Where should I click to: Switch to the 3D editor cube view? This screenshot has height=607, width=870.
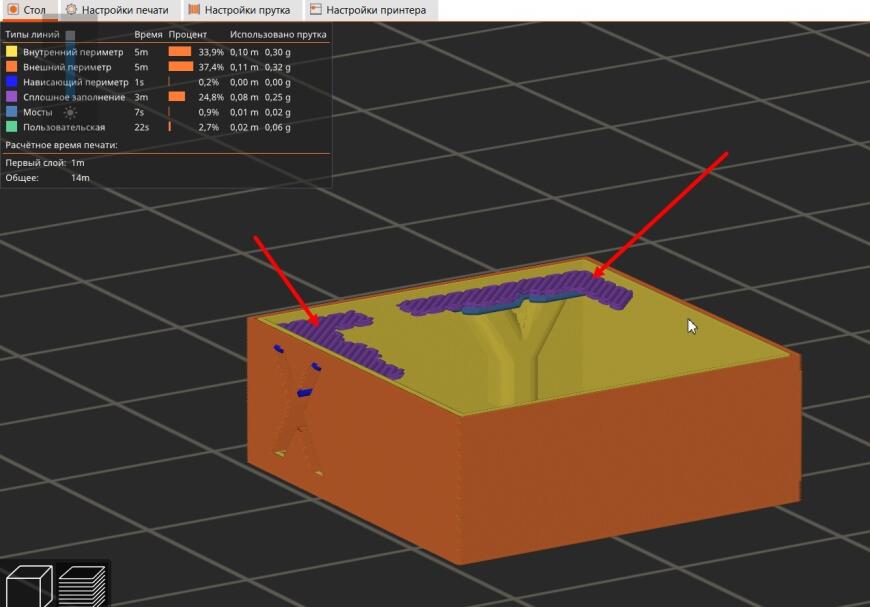(x=28, y=585)
